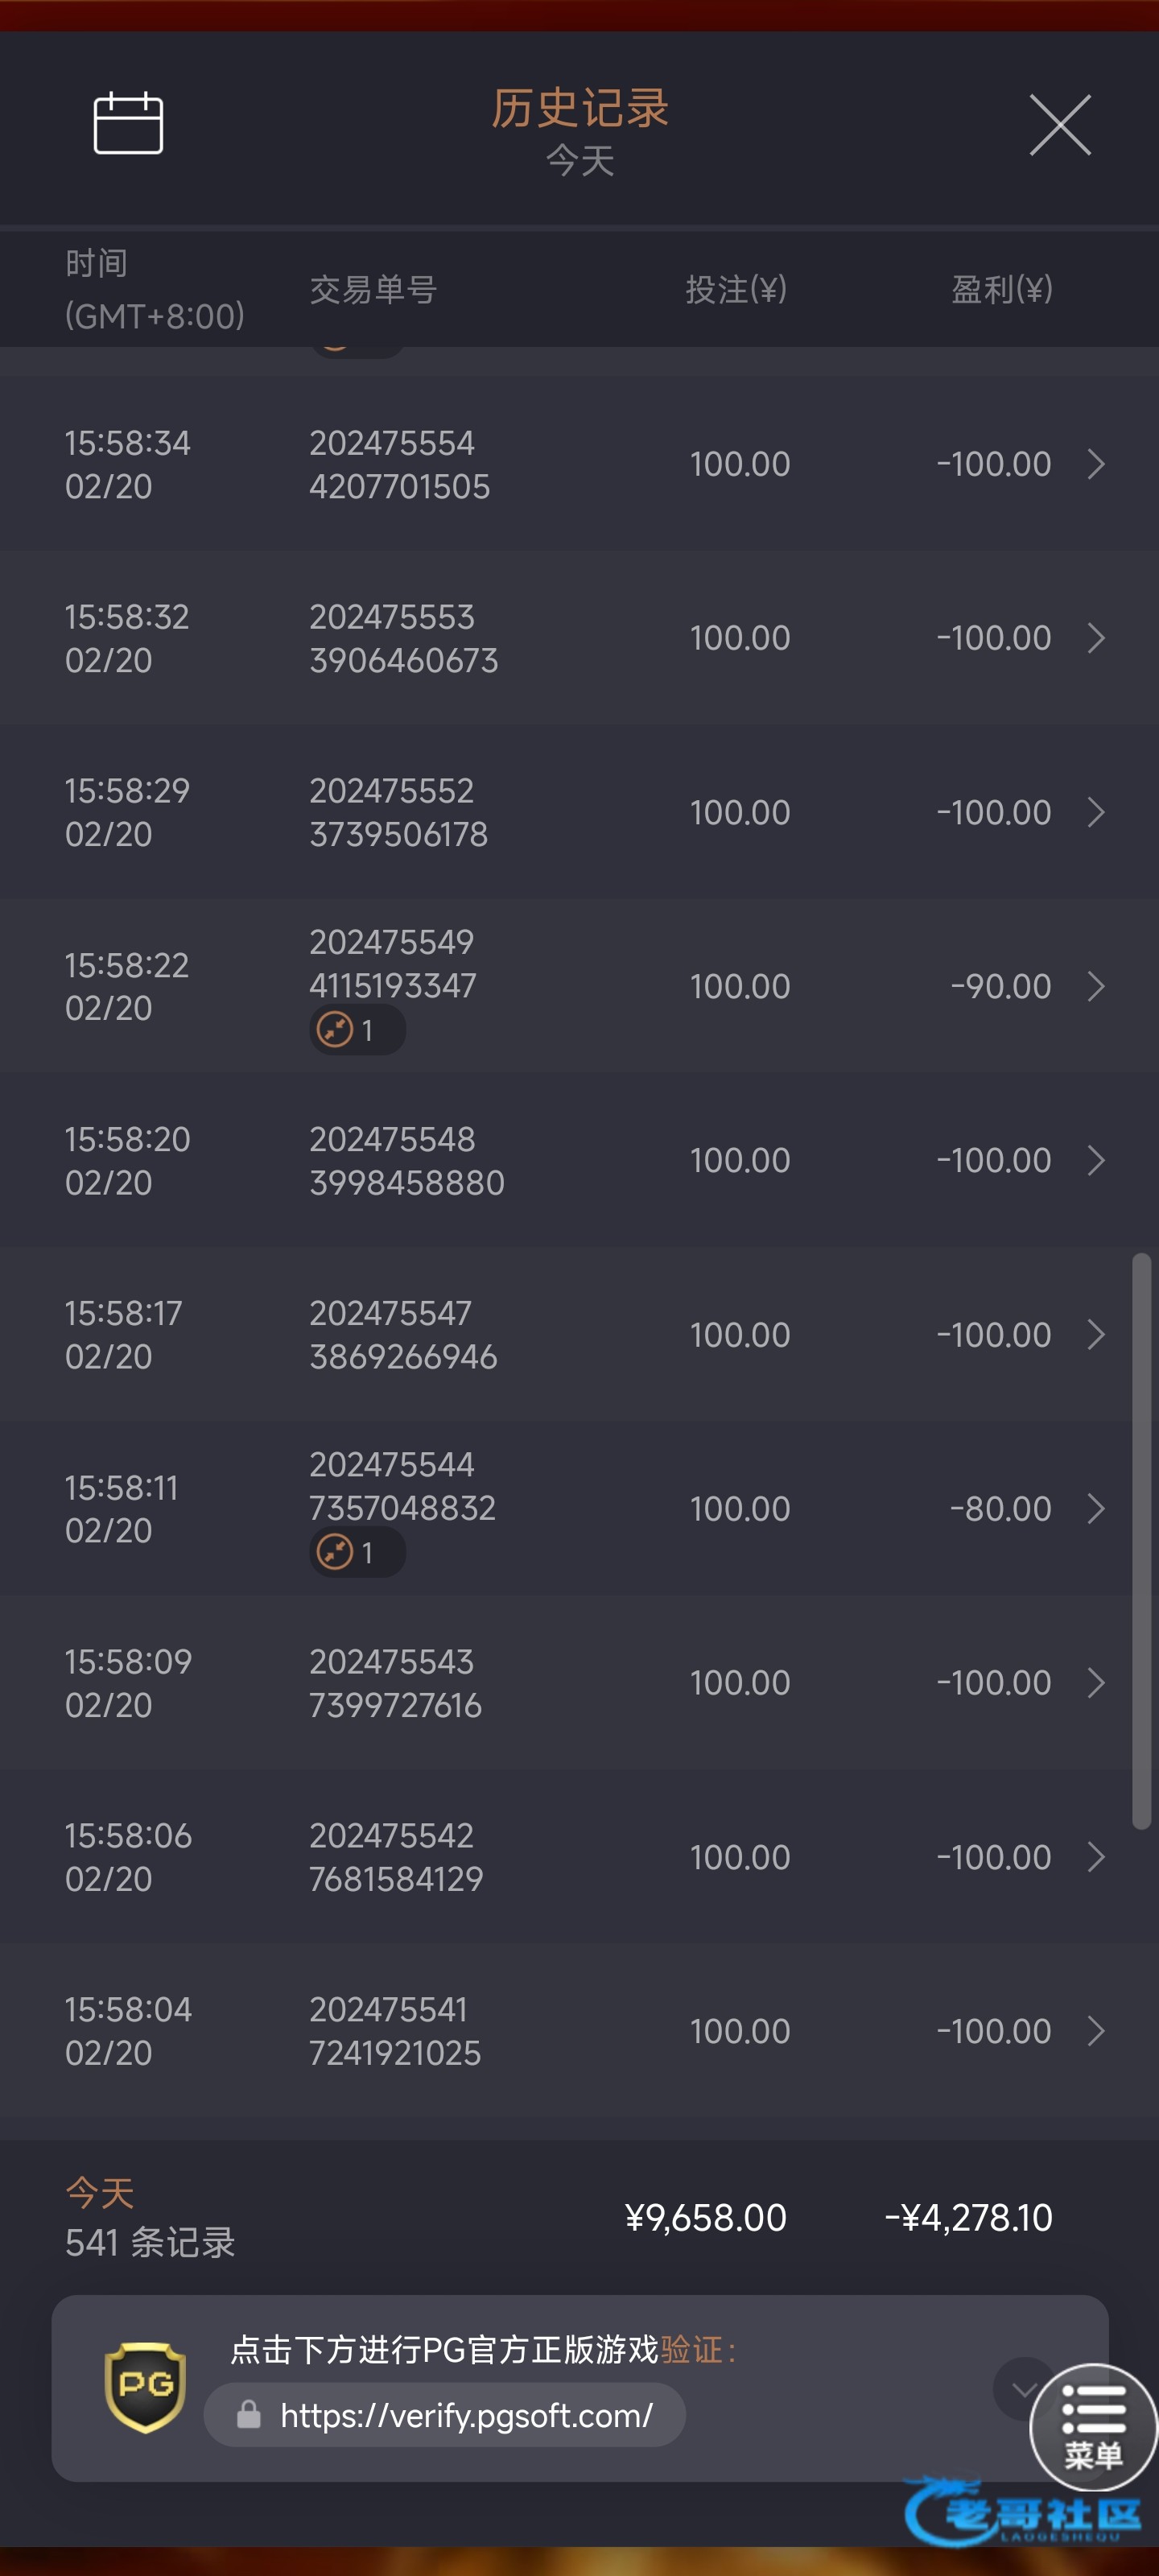Show details of the -90.00 profit record
1159x2576 pixels.
1096,986
